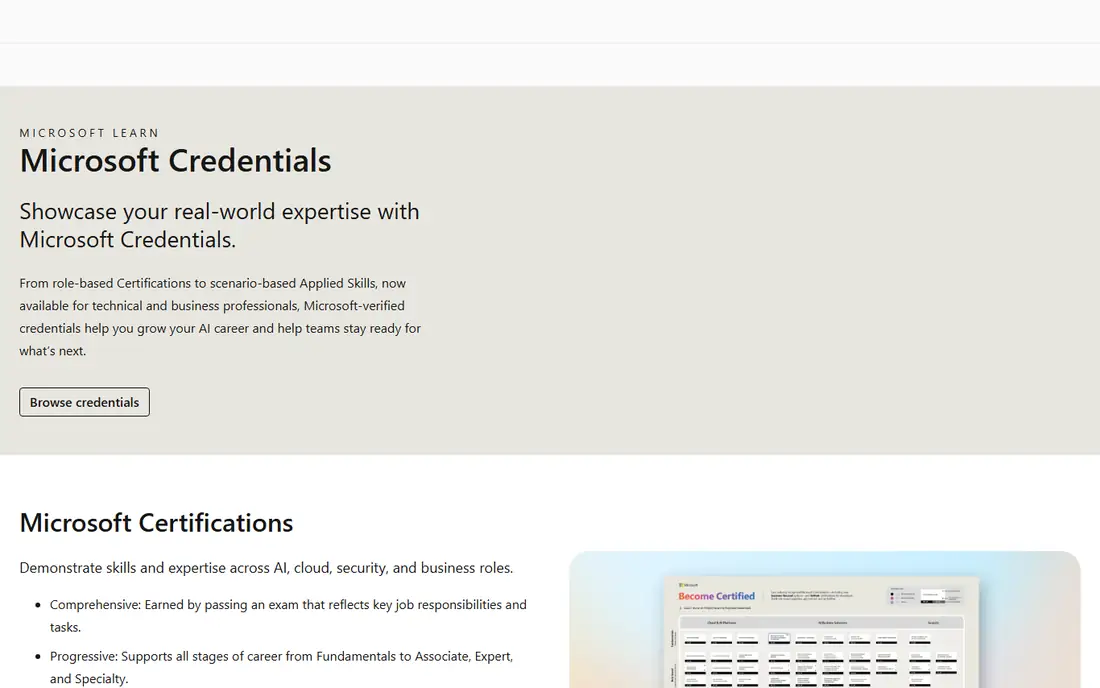Click the Browse credentials button
1100x688 pixels.
coord(84,402)
